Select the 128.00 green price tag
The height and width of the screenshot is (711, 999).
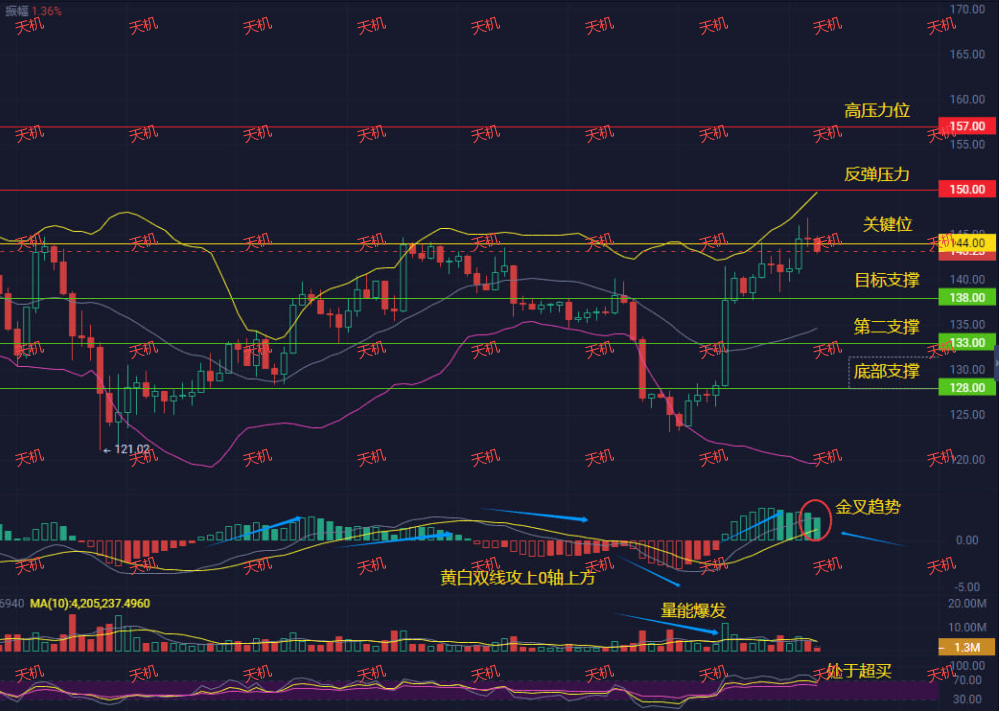coord(967,387)
